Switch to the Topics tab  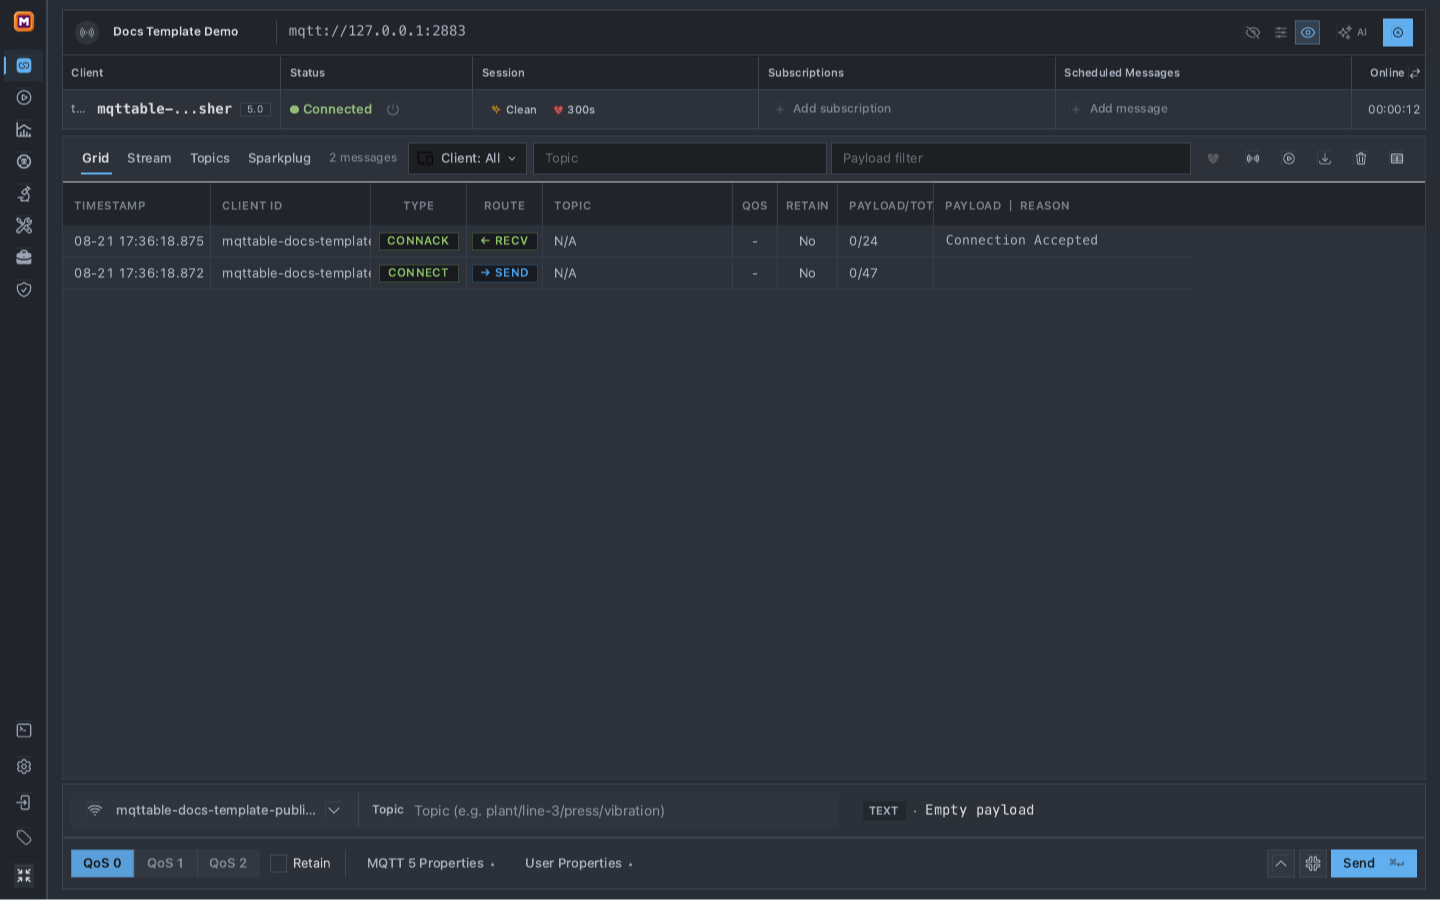210,159
